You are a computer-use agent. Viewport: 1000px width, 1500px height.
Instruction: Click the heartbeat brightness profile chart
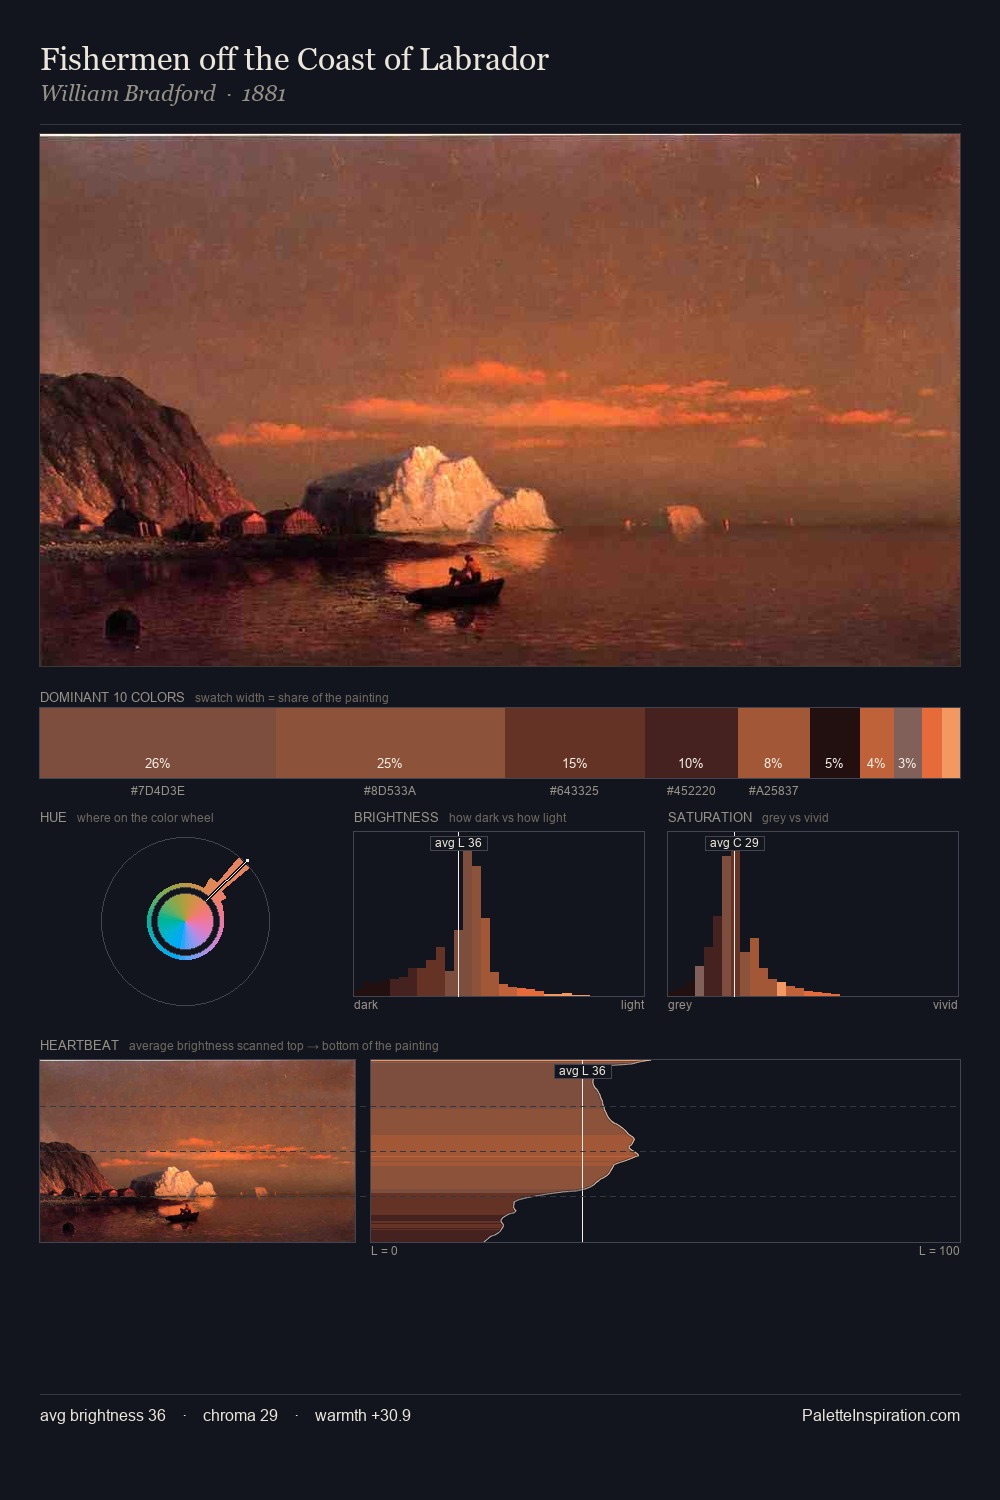(665, 1151)
